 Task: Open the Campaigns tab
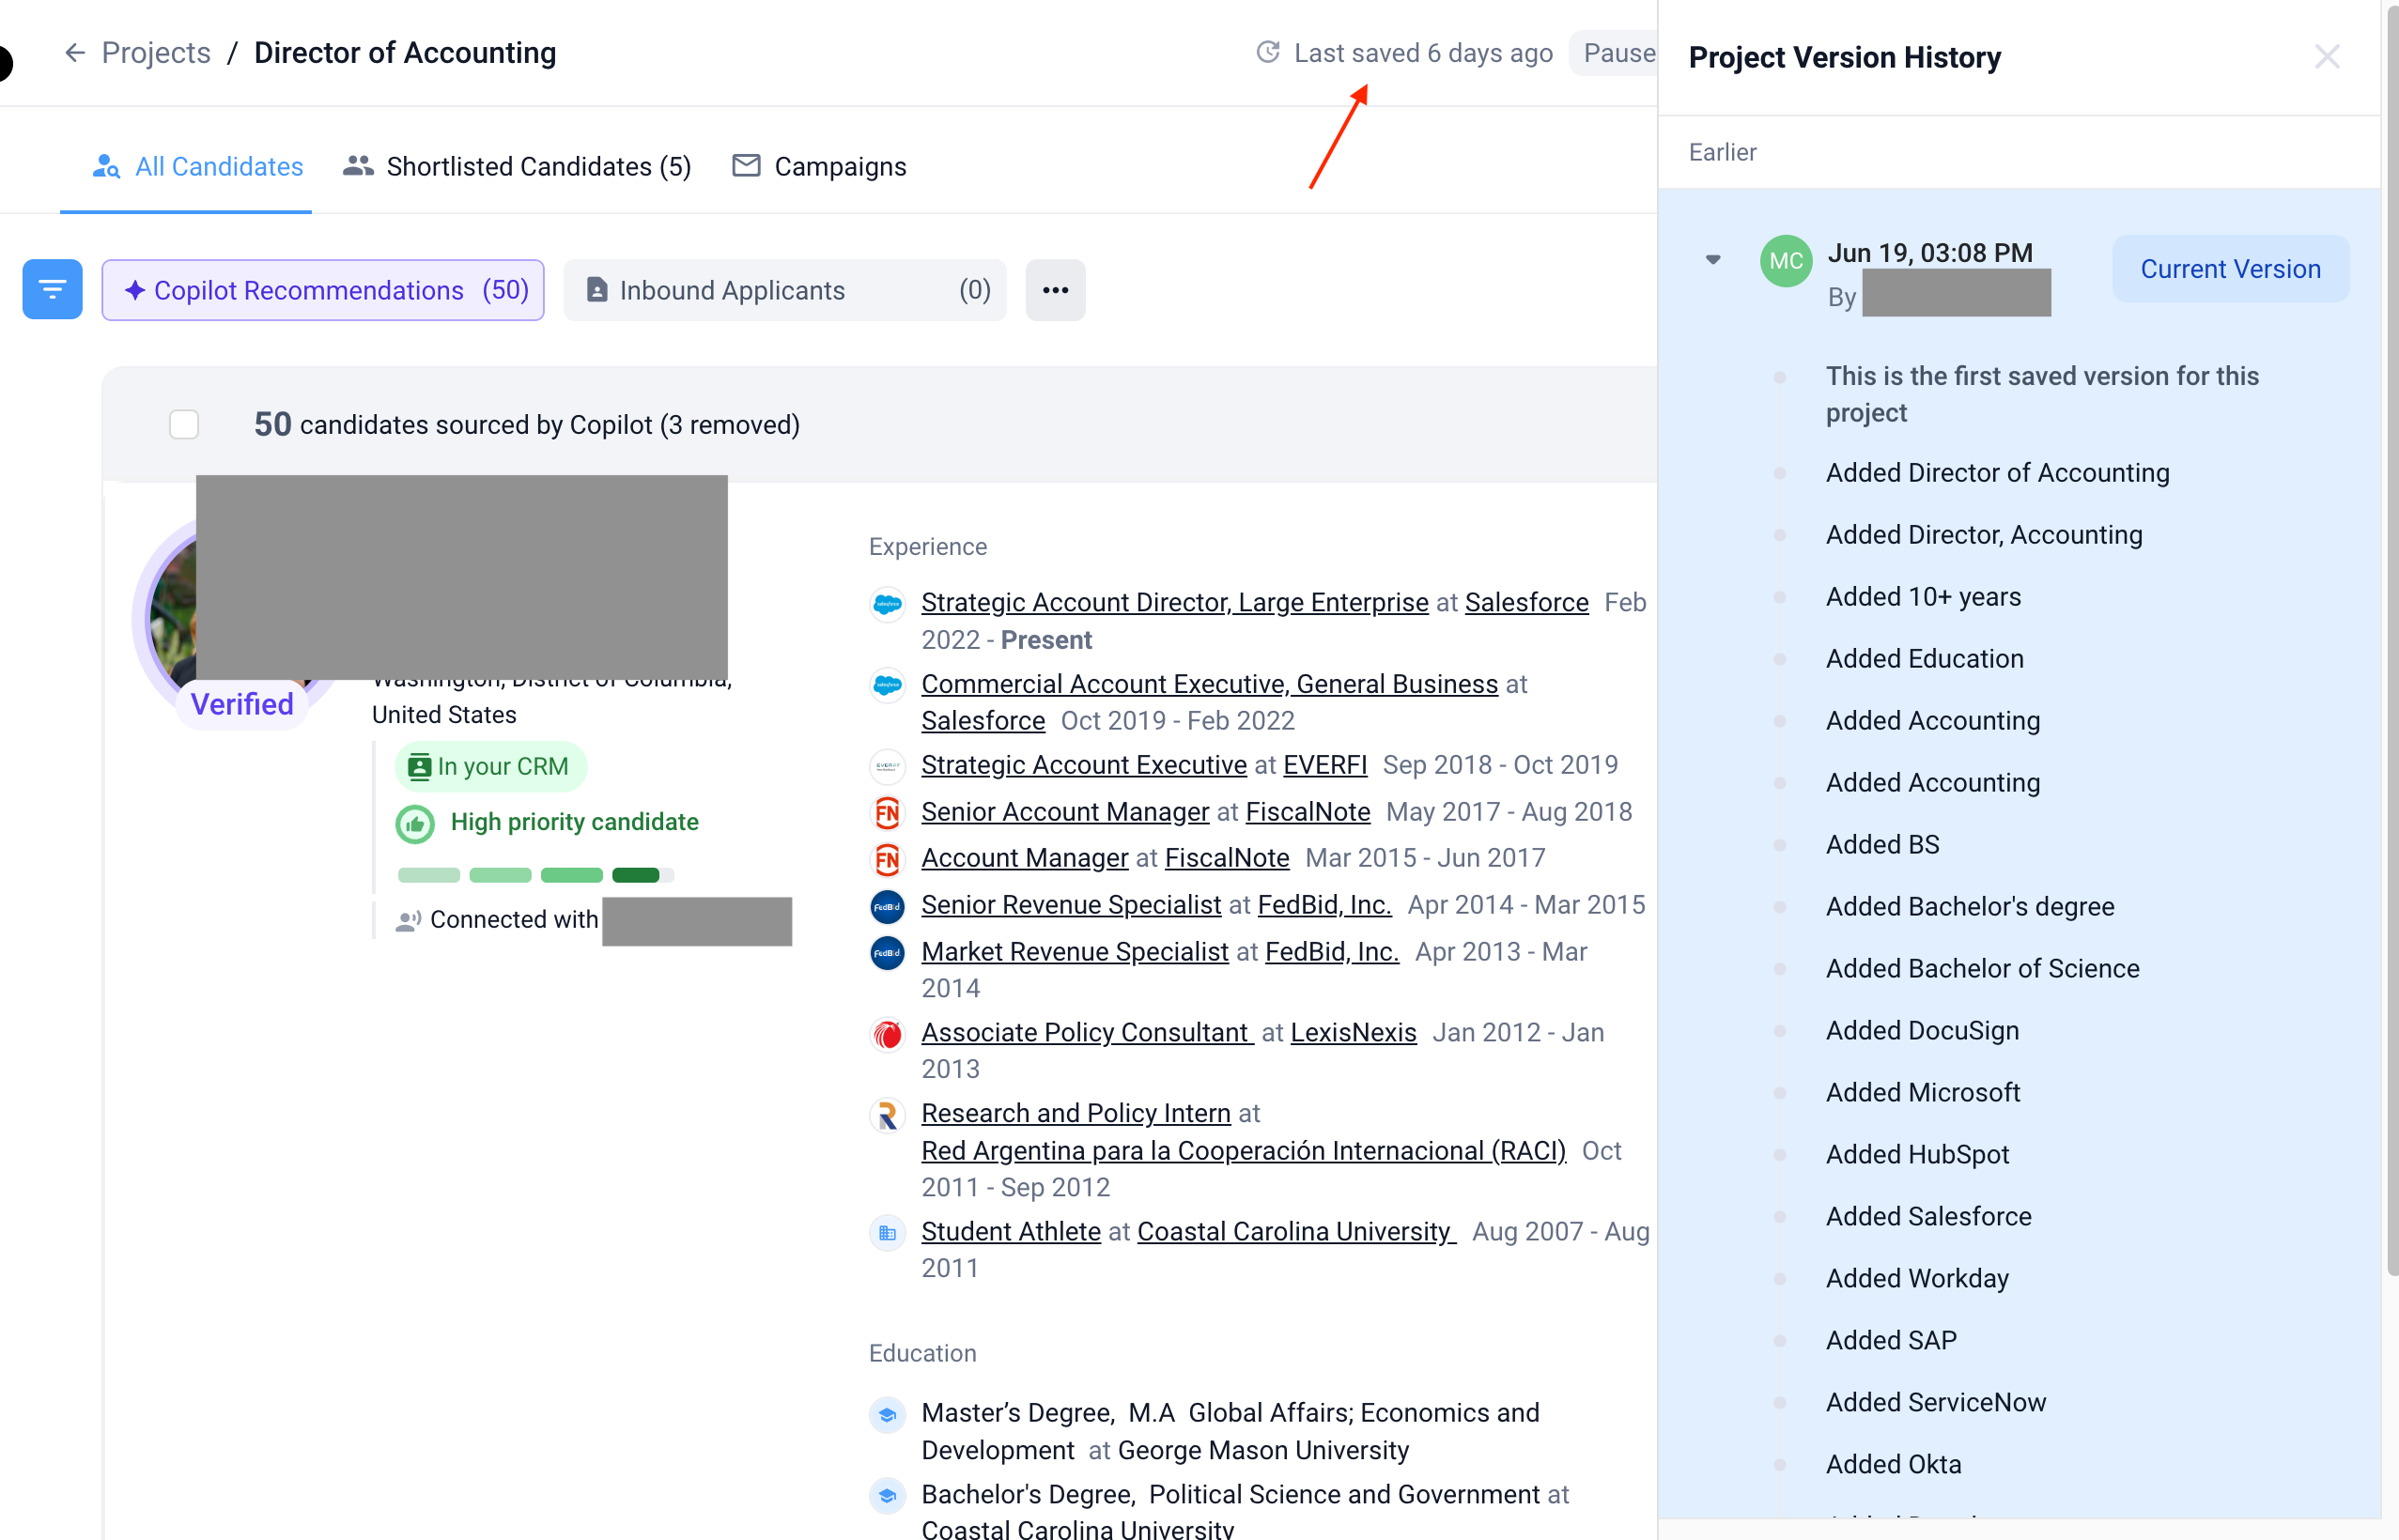click(820, 166)
